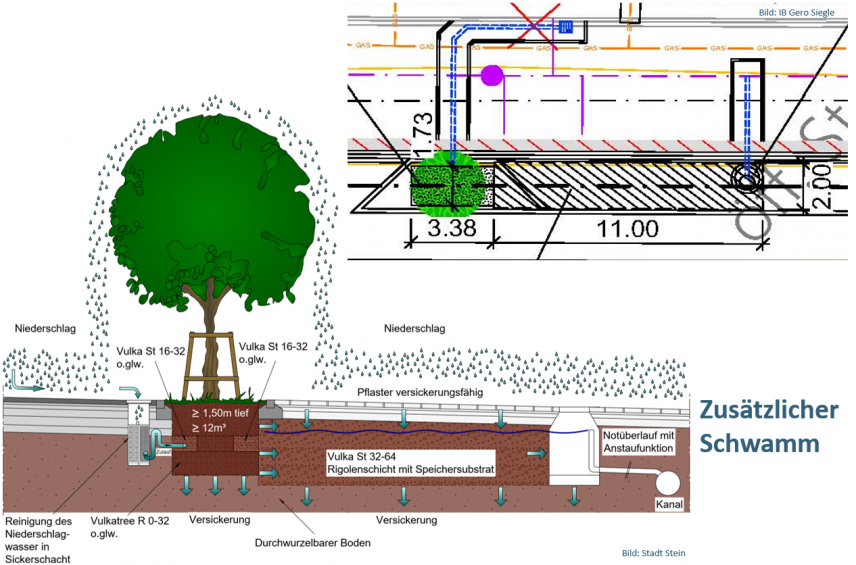The image size is (856, 565).
Task: Select the 'Pflaster versickerungsfähig' label
Action: click(x=416, y=393)
